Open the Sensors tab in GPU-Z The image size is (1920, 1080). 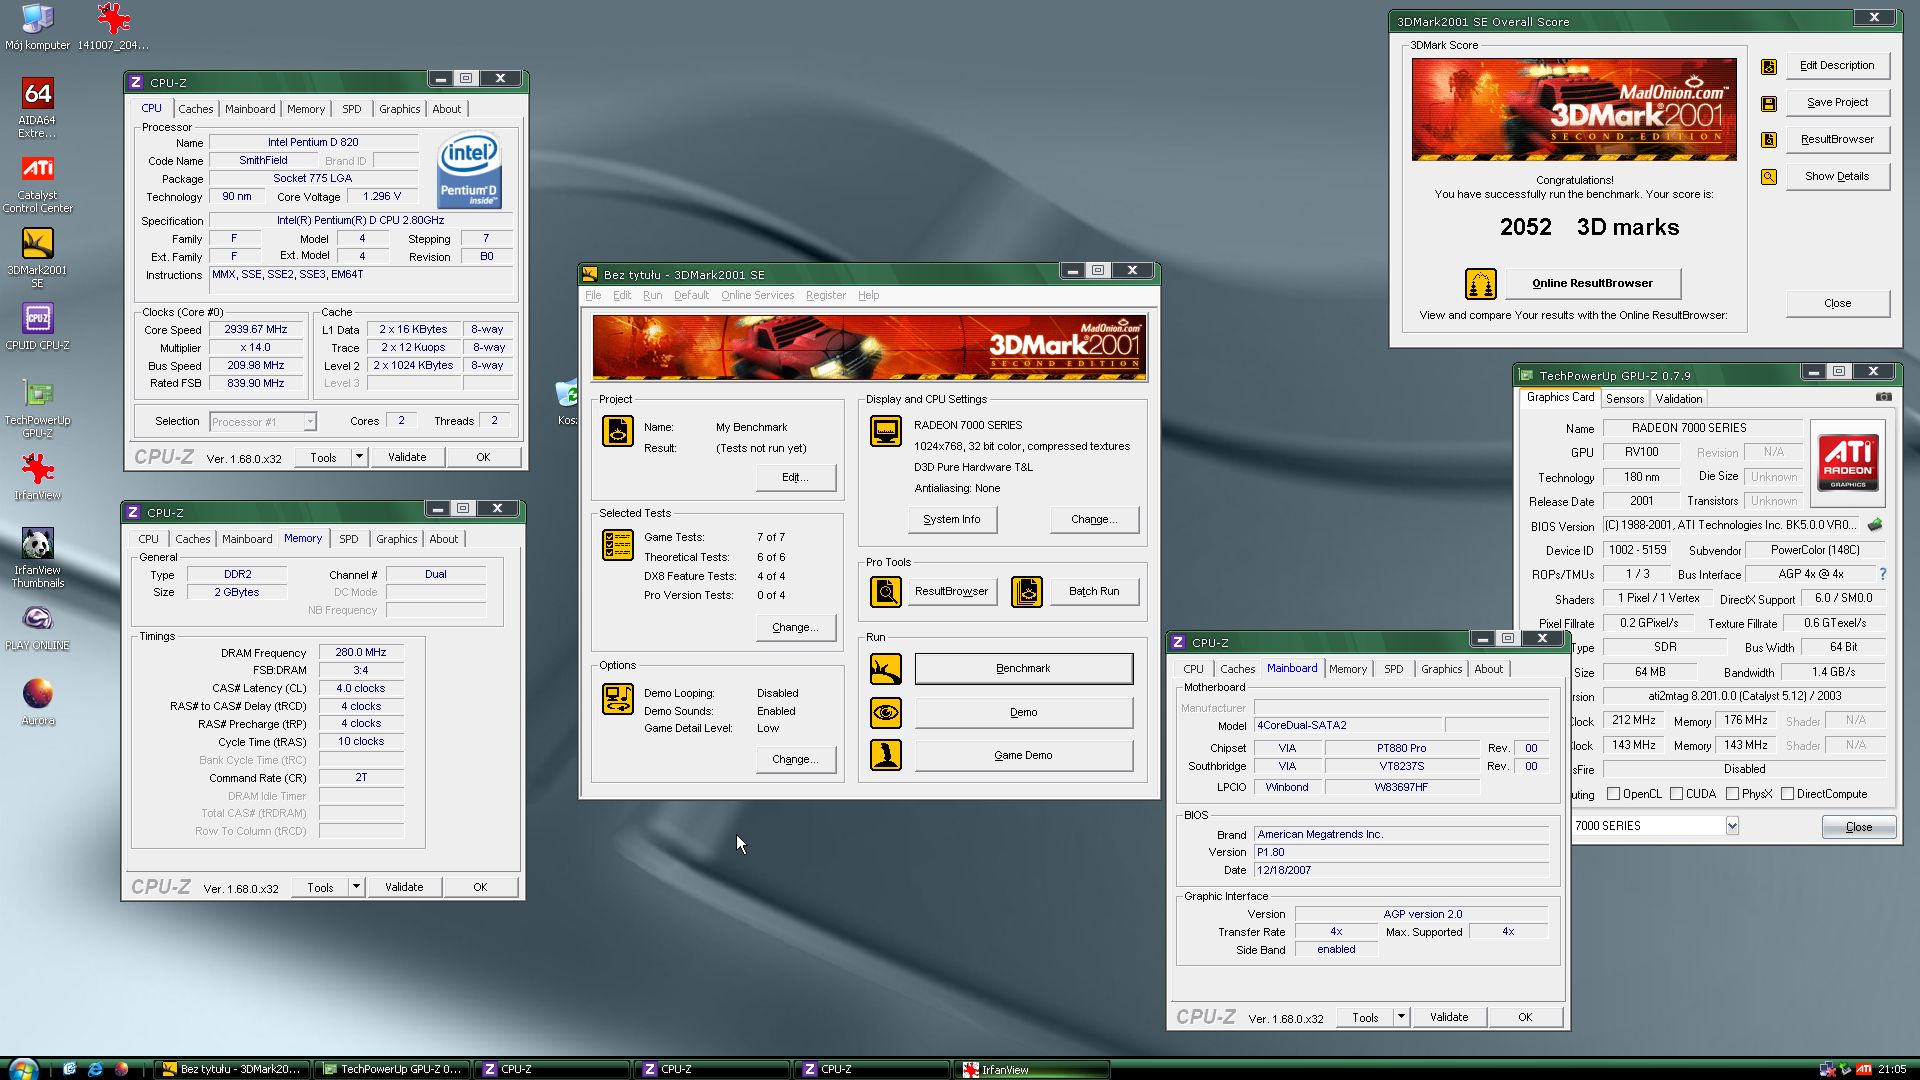point(1625,398)
